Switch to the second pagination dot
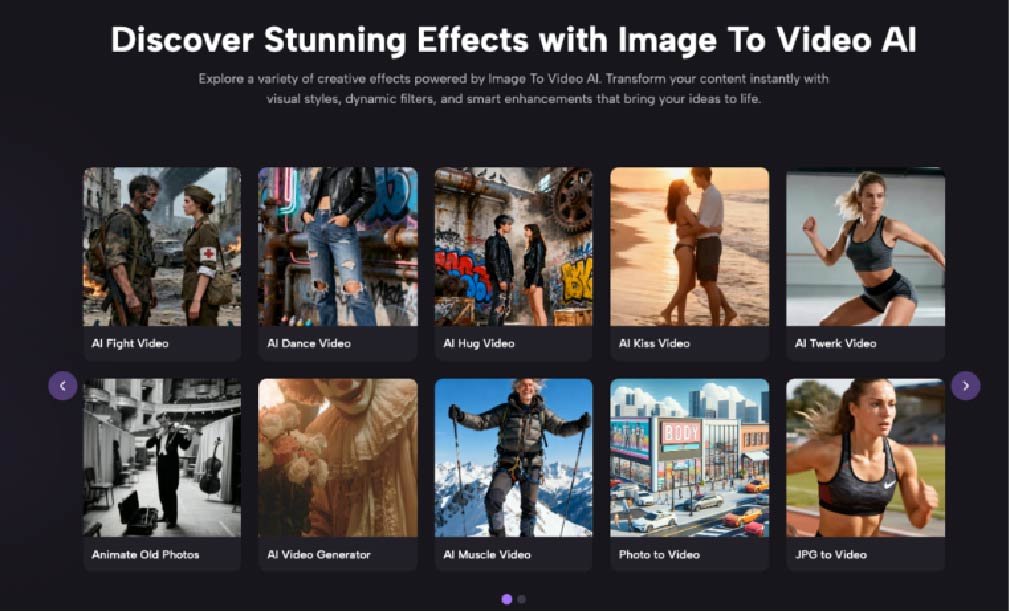Screen dimensions: 1010x612 click(x=522, y=599)
